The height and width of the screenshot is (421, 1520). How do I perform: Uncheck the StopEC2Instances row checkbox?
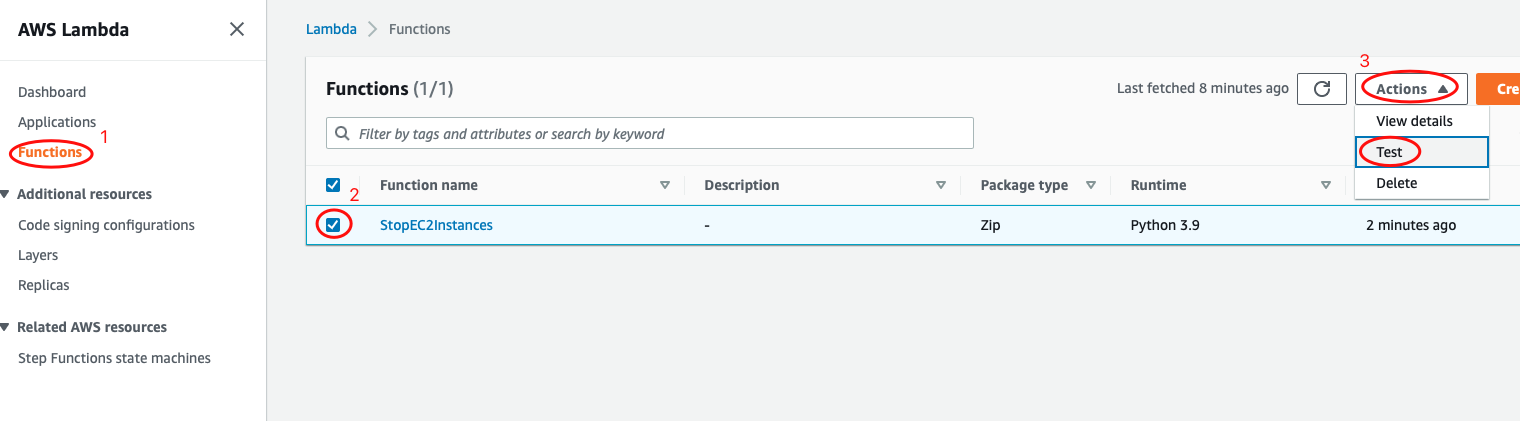coord(333,225)
